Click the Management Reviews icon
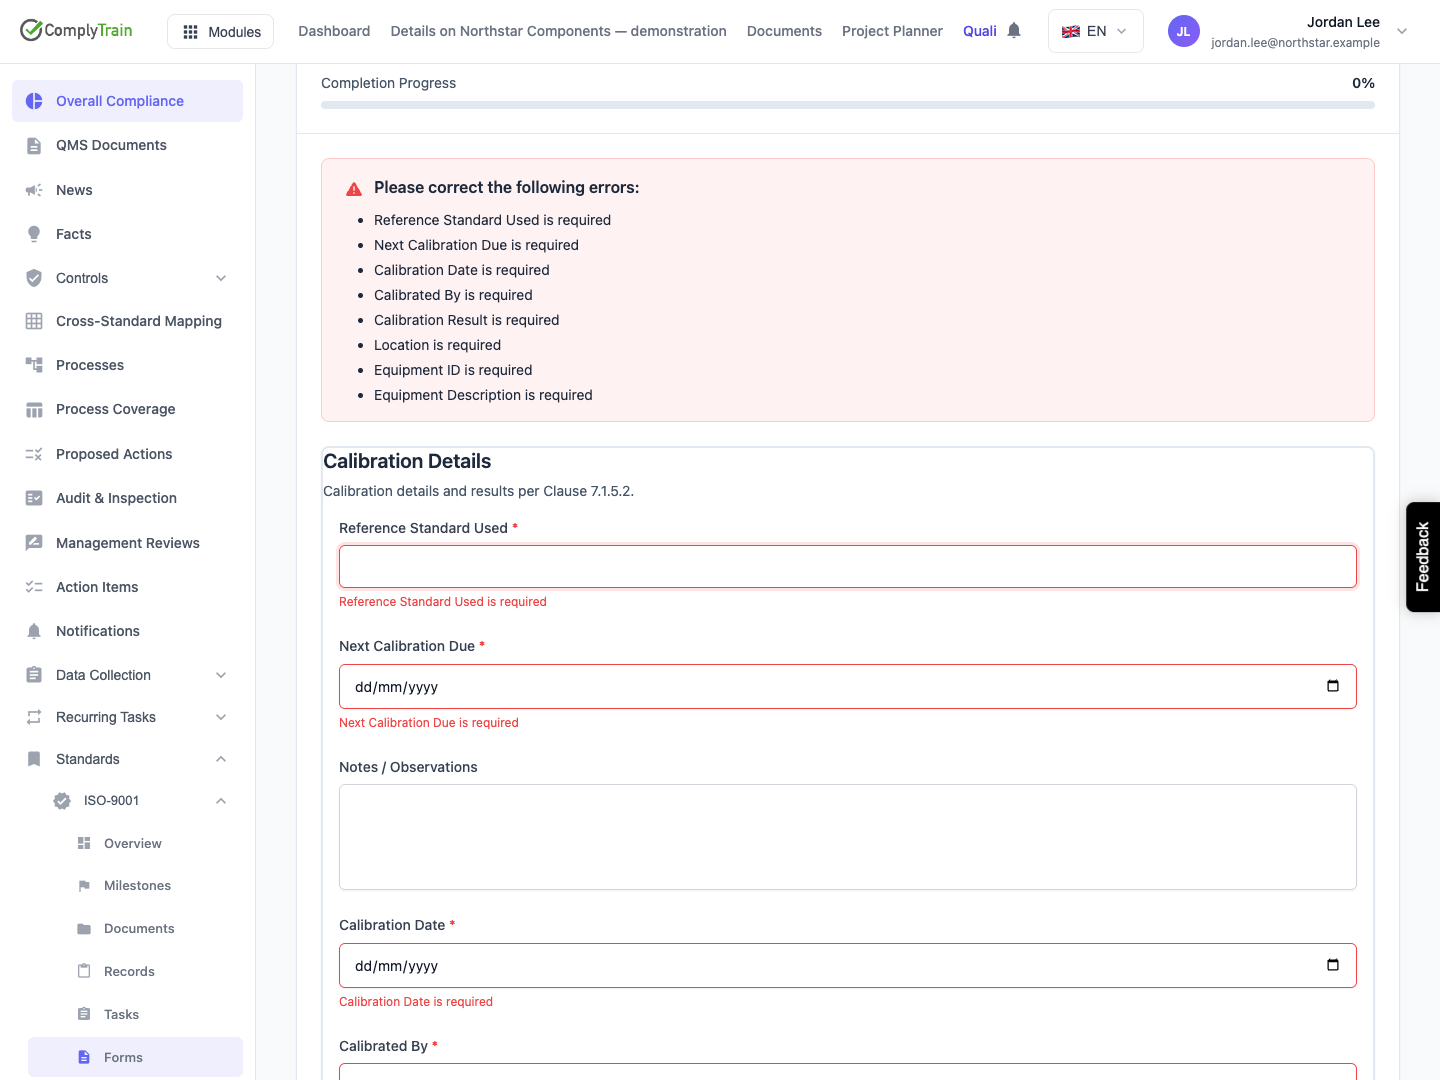Screen dimensions: 1440x1080 point(34,543)
